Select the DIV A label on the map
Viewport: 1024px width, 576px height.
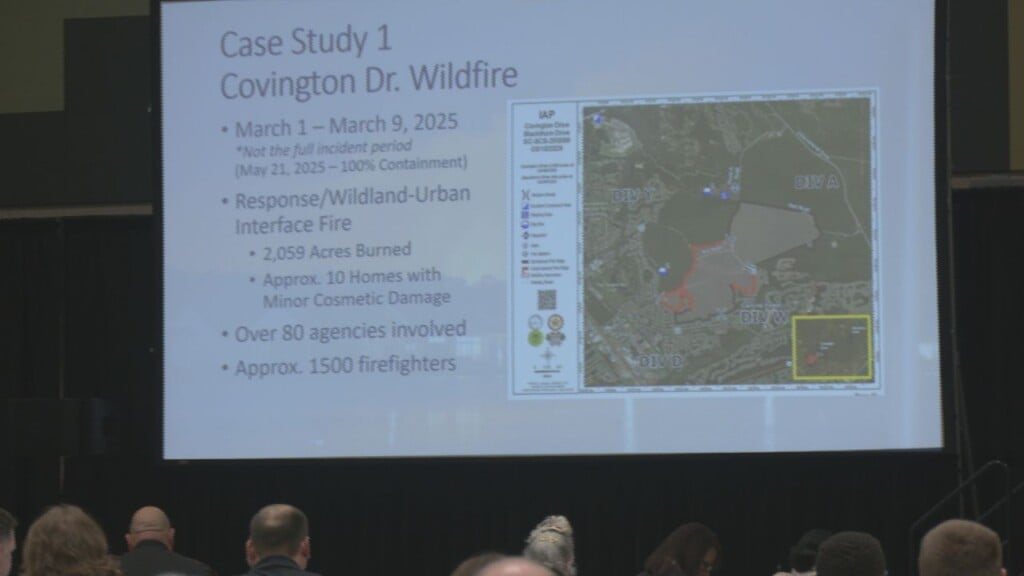tap(815, 182)
